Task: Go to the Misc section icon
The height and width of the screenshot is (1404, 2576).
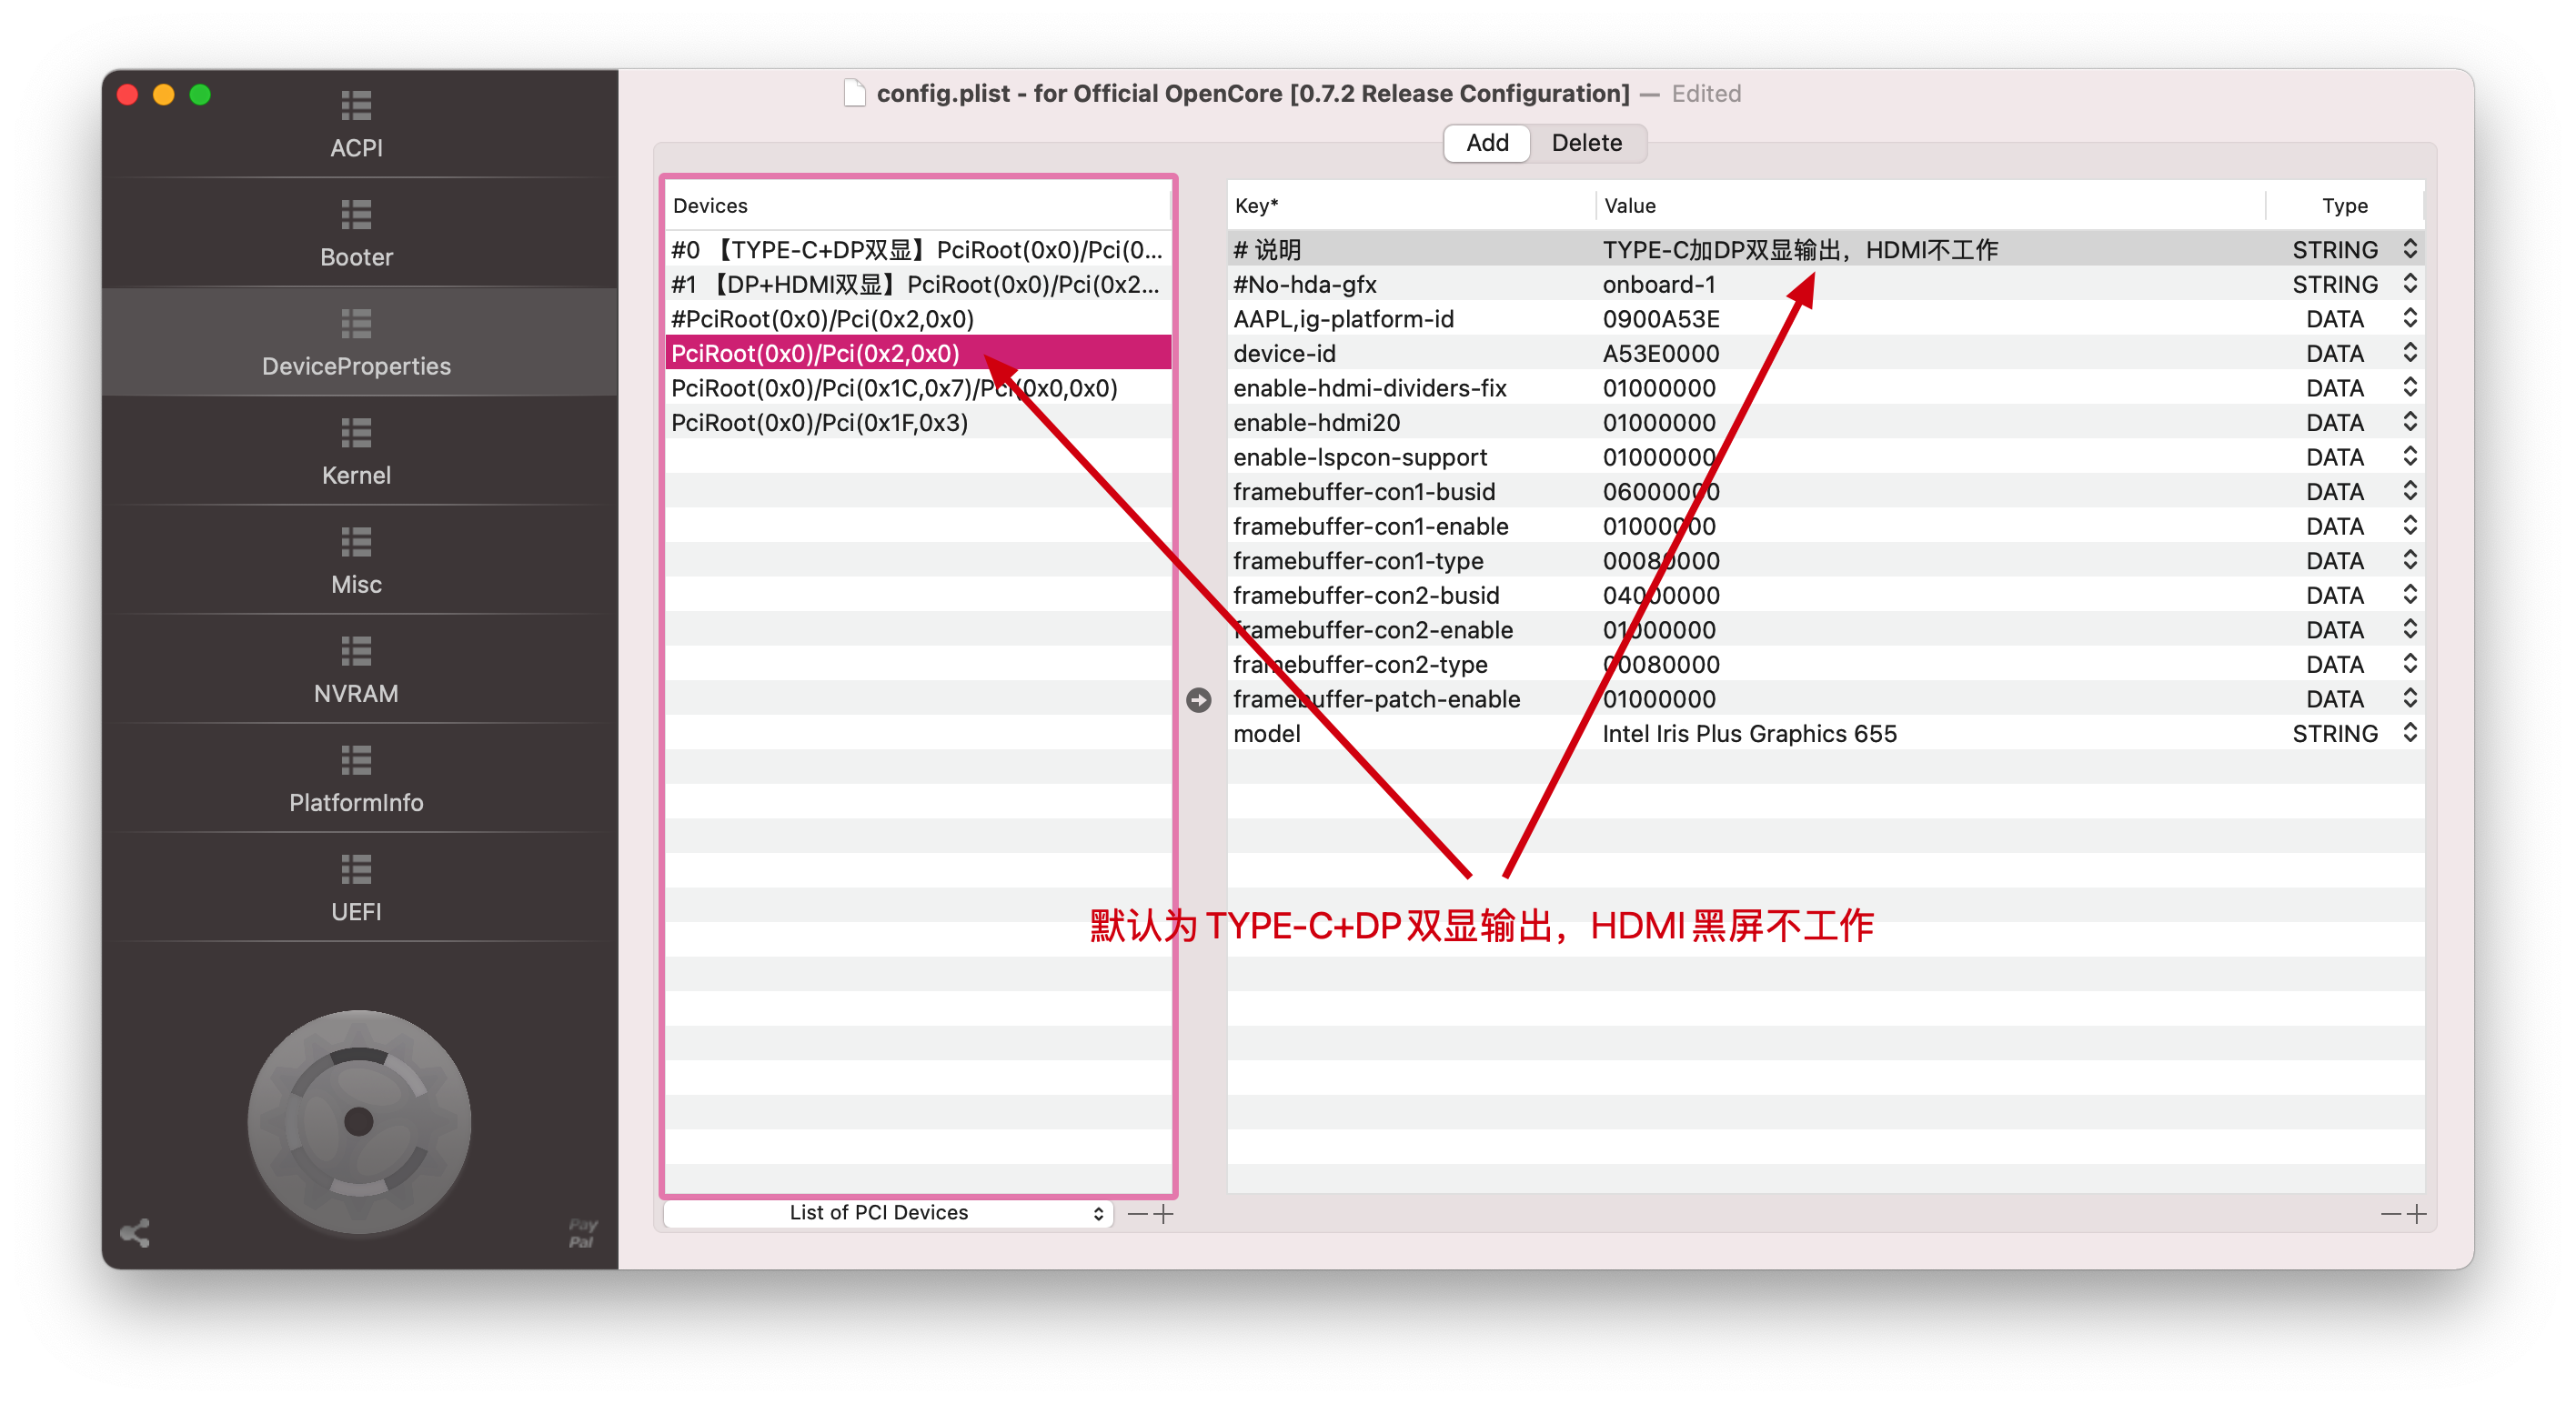Action: tap(356, 541)
